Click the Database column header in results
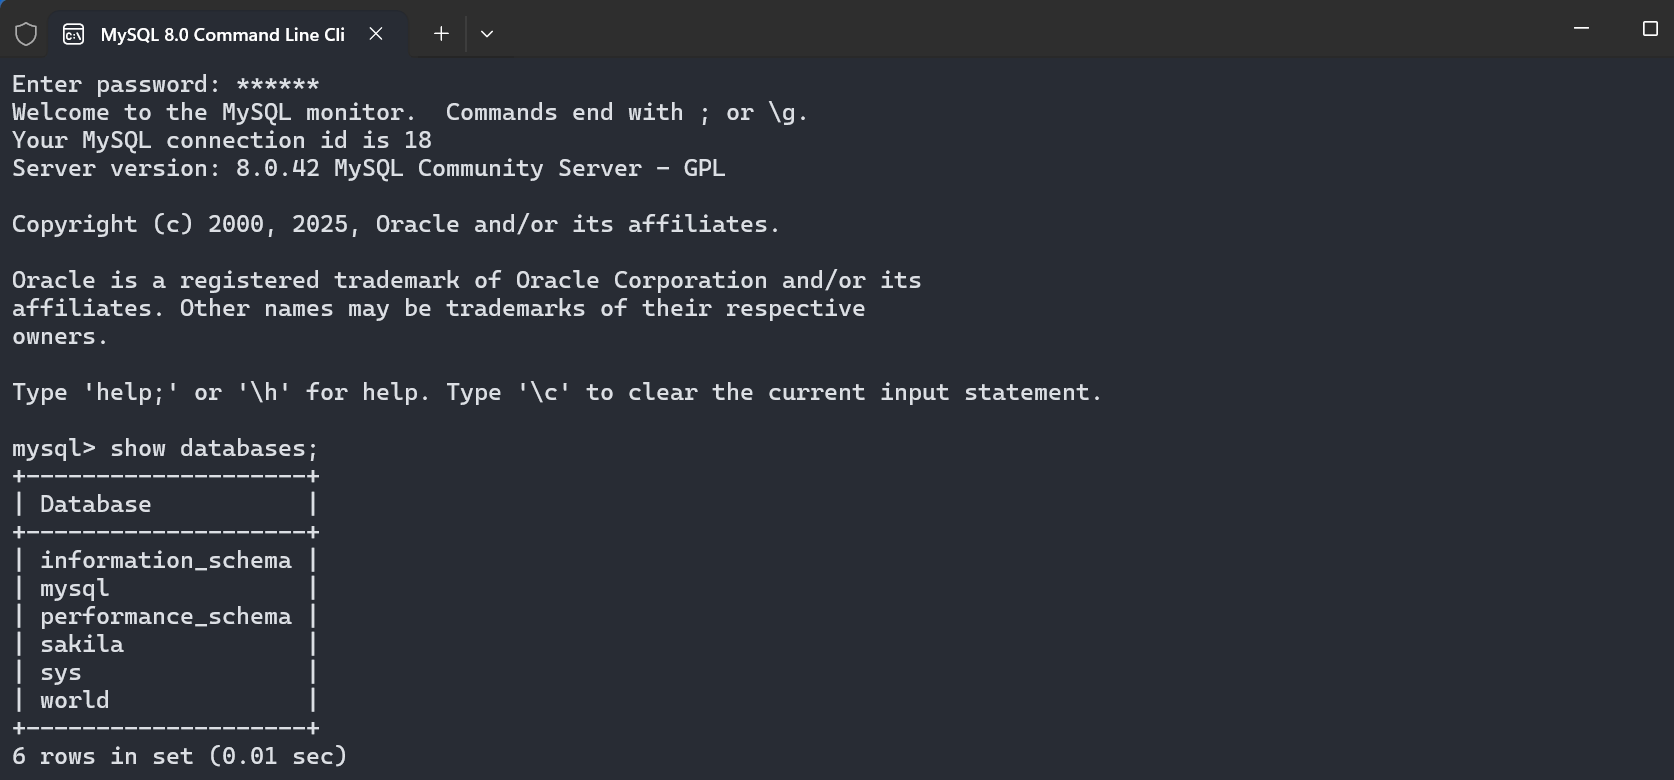Screen dimensions: 1674x780 click(96, 505)
